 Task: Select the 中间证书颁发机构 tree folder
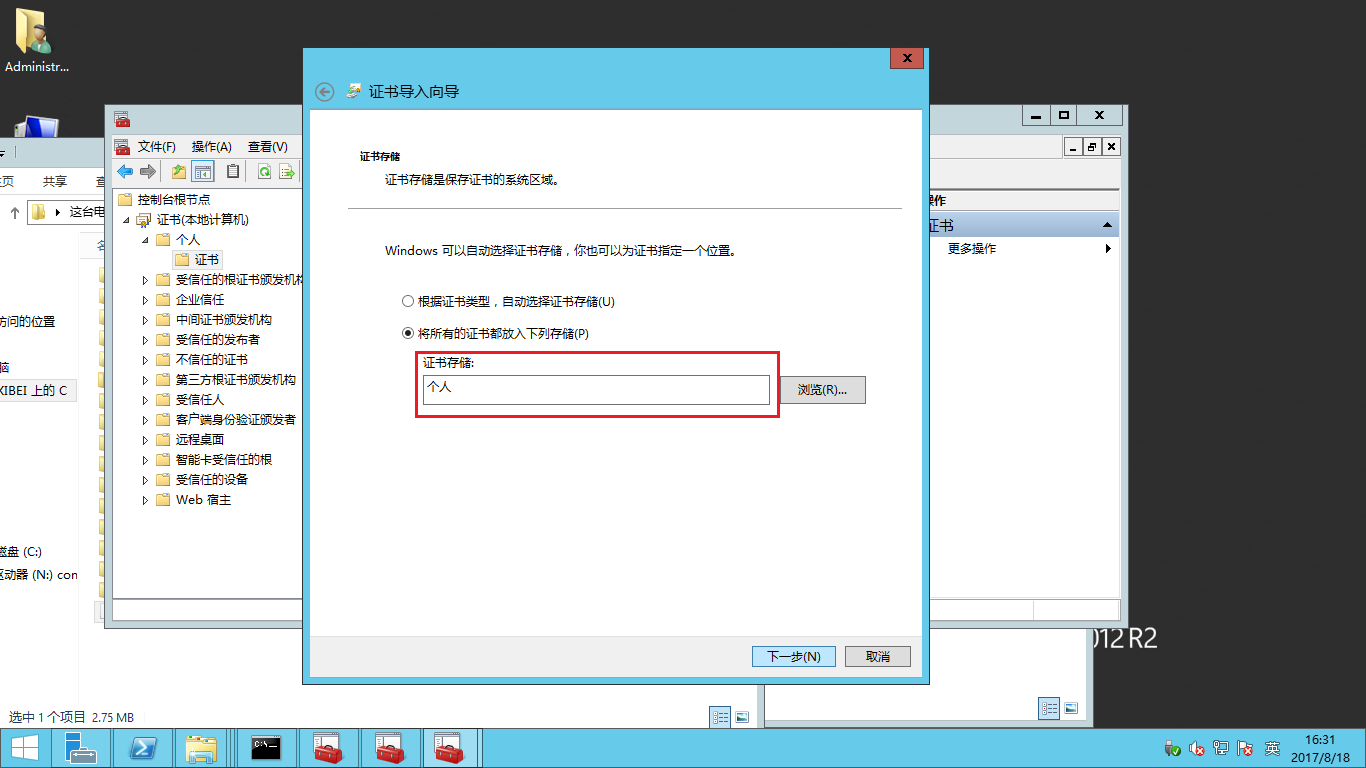[223, 320]
